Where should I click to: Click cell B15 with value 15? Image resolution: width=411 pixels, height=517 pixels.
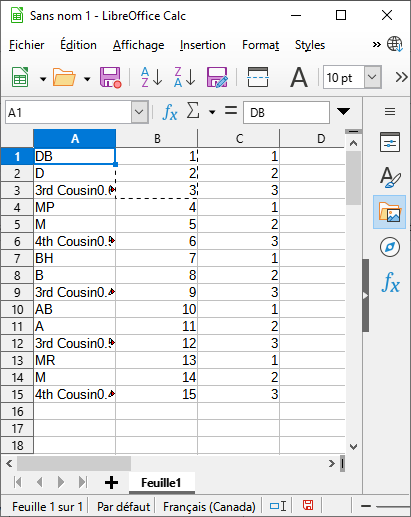point(157,394)
